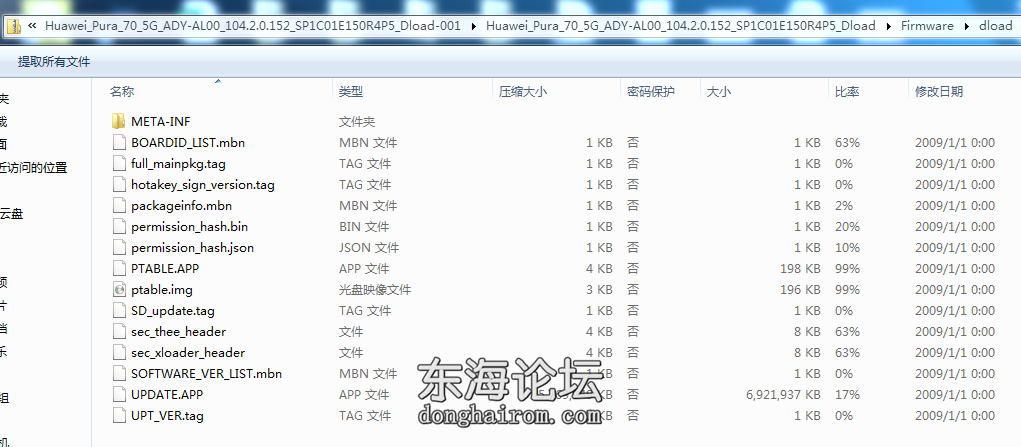
Task: Open the breadcrumb arrow before Firmware
Action: pos(889,27)
